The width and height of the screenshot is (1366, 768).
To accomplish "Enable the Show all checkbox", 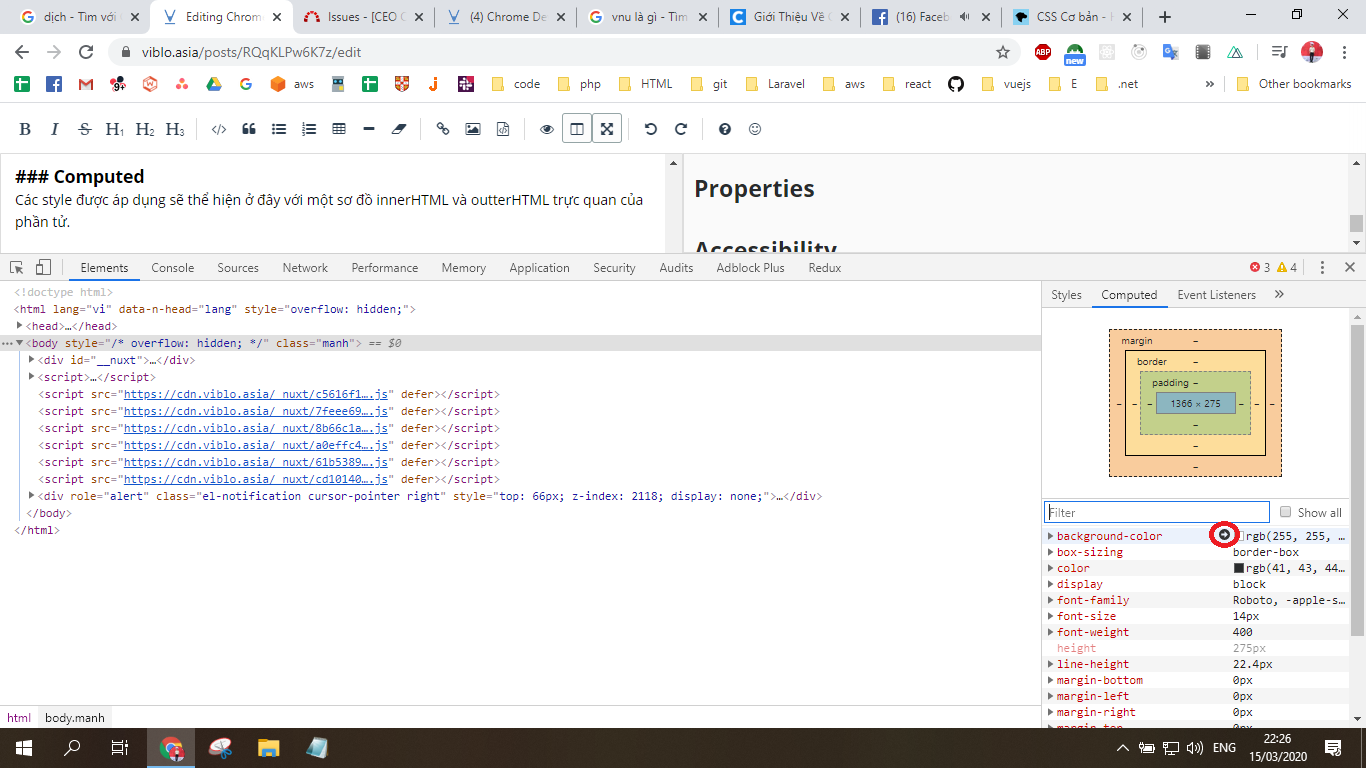I will 1286,512.
